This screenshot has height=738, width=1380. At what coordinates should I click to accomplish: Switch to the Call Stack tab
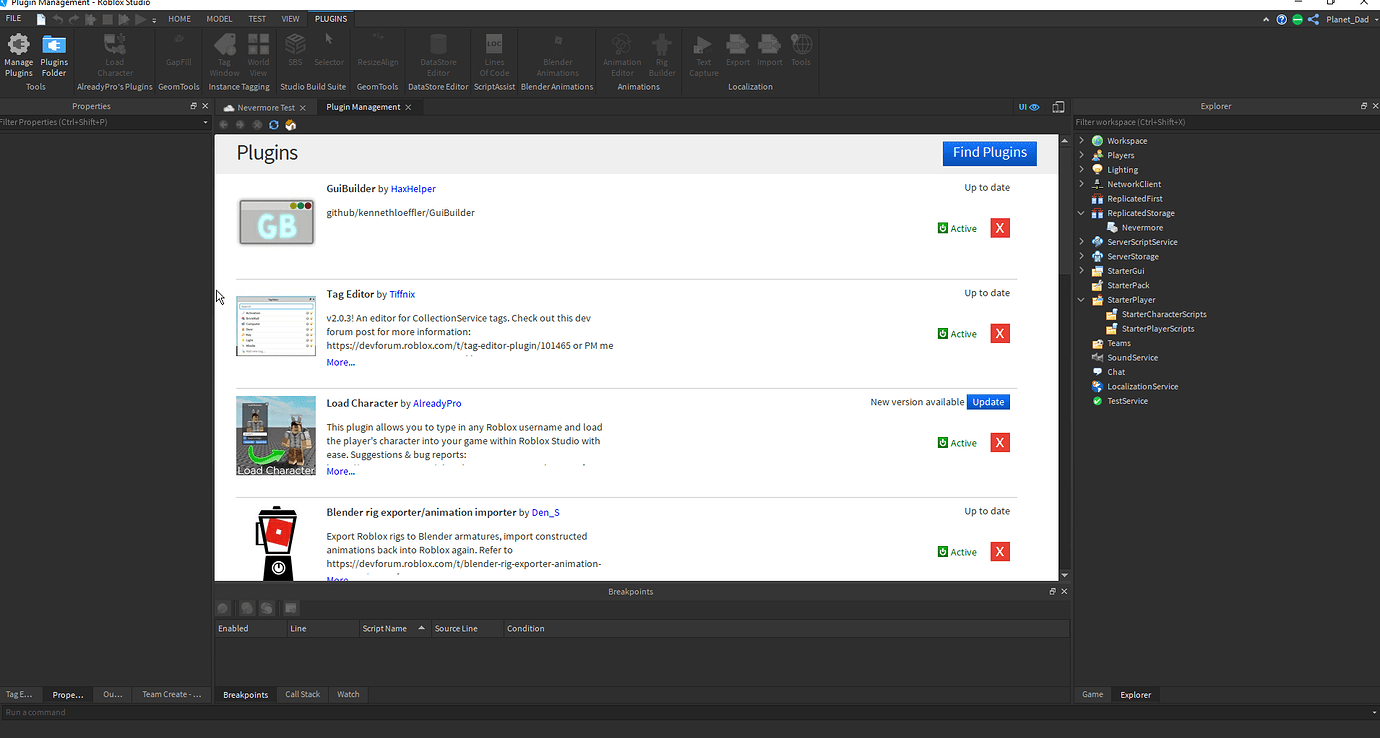point(303,694)
